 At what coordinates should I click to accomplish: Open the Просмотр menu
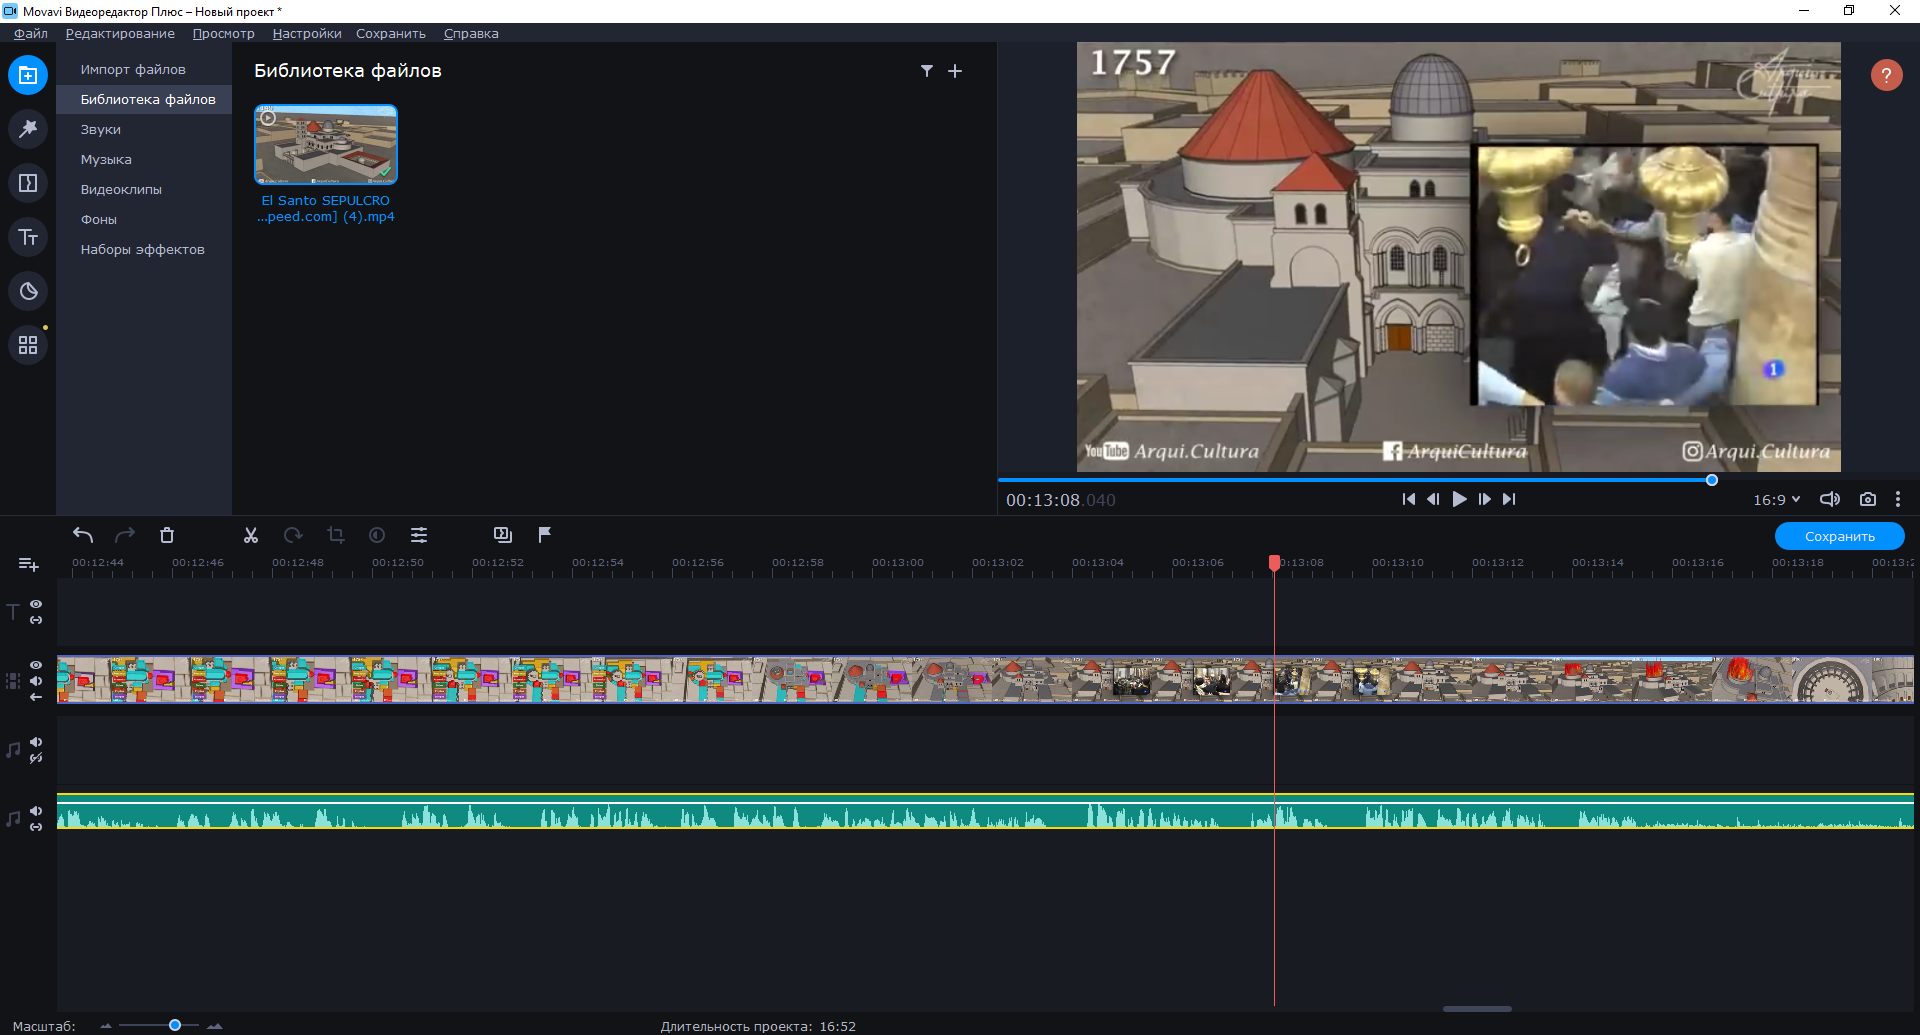click(223, 33)
